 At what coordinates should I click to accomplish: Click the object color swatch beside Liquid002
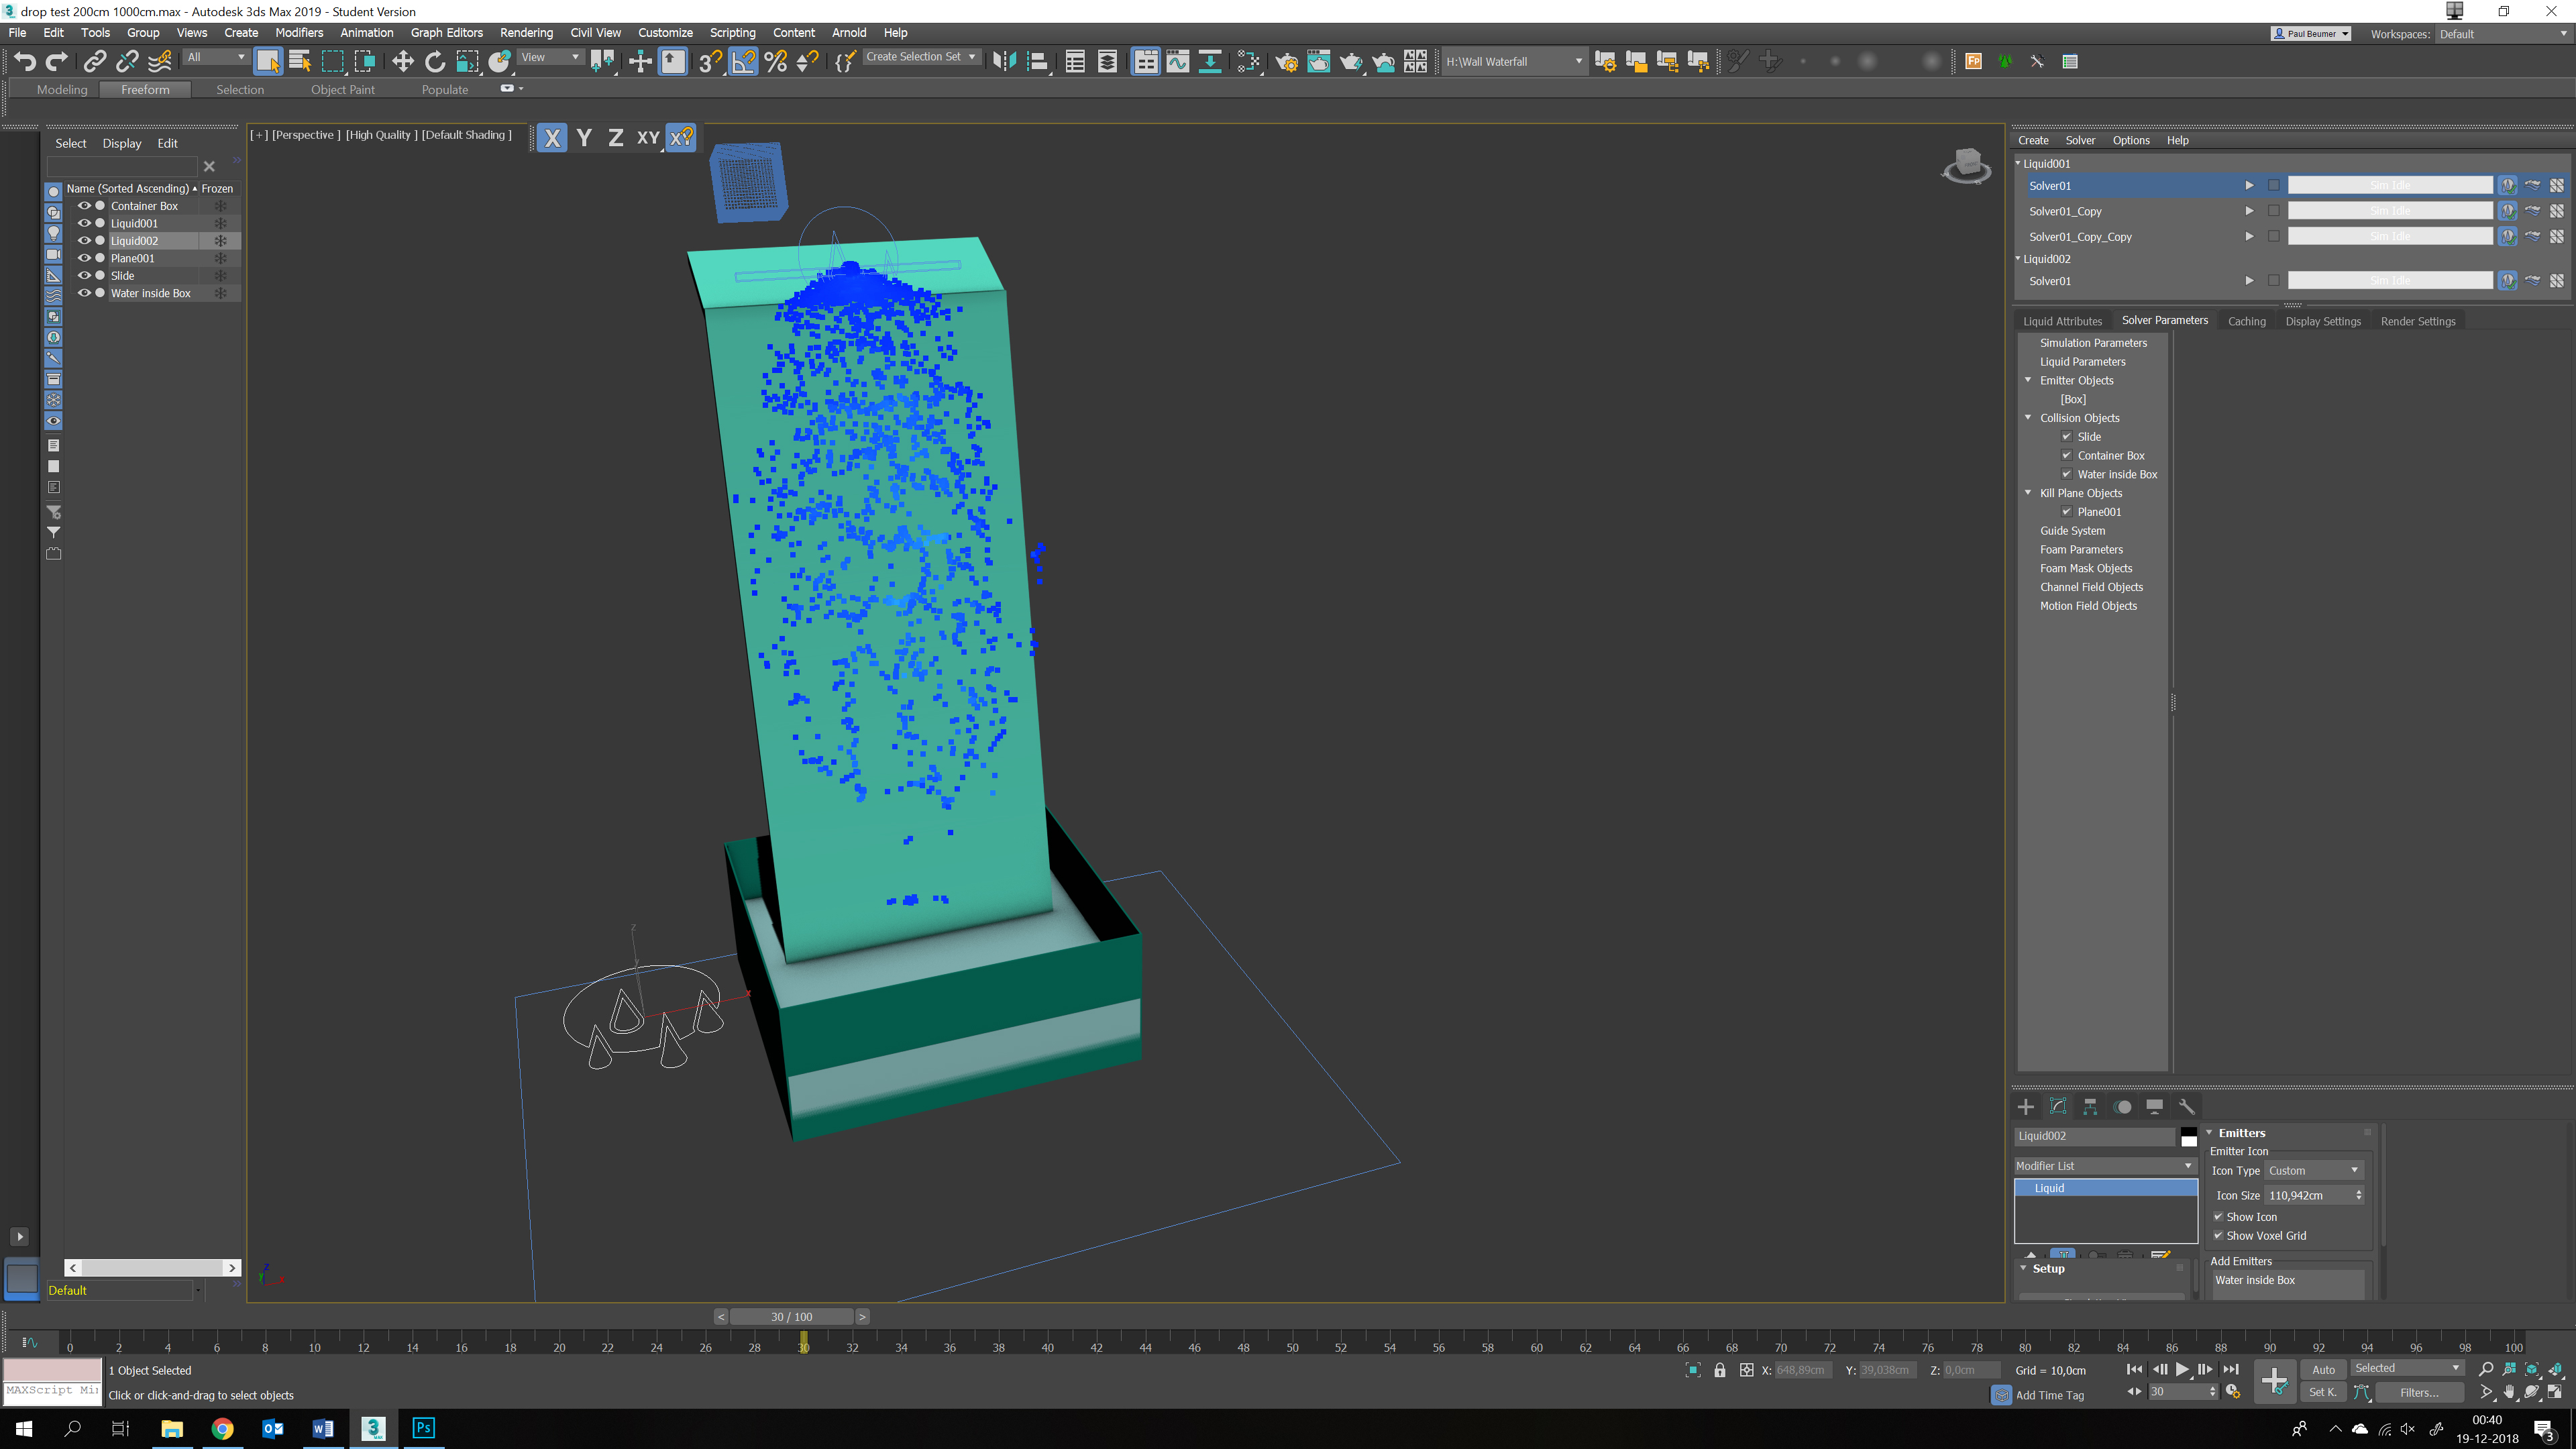[x=2189, y=1137]
